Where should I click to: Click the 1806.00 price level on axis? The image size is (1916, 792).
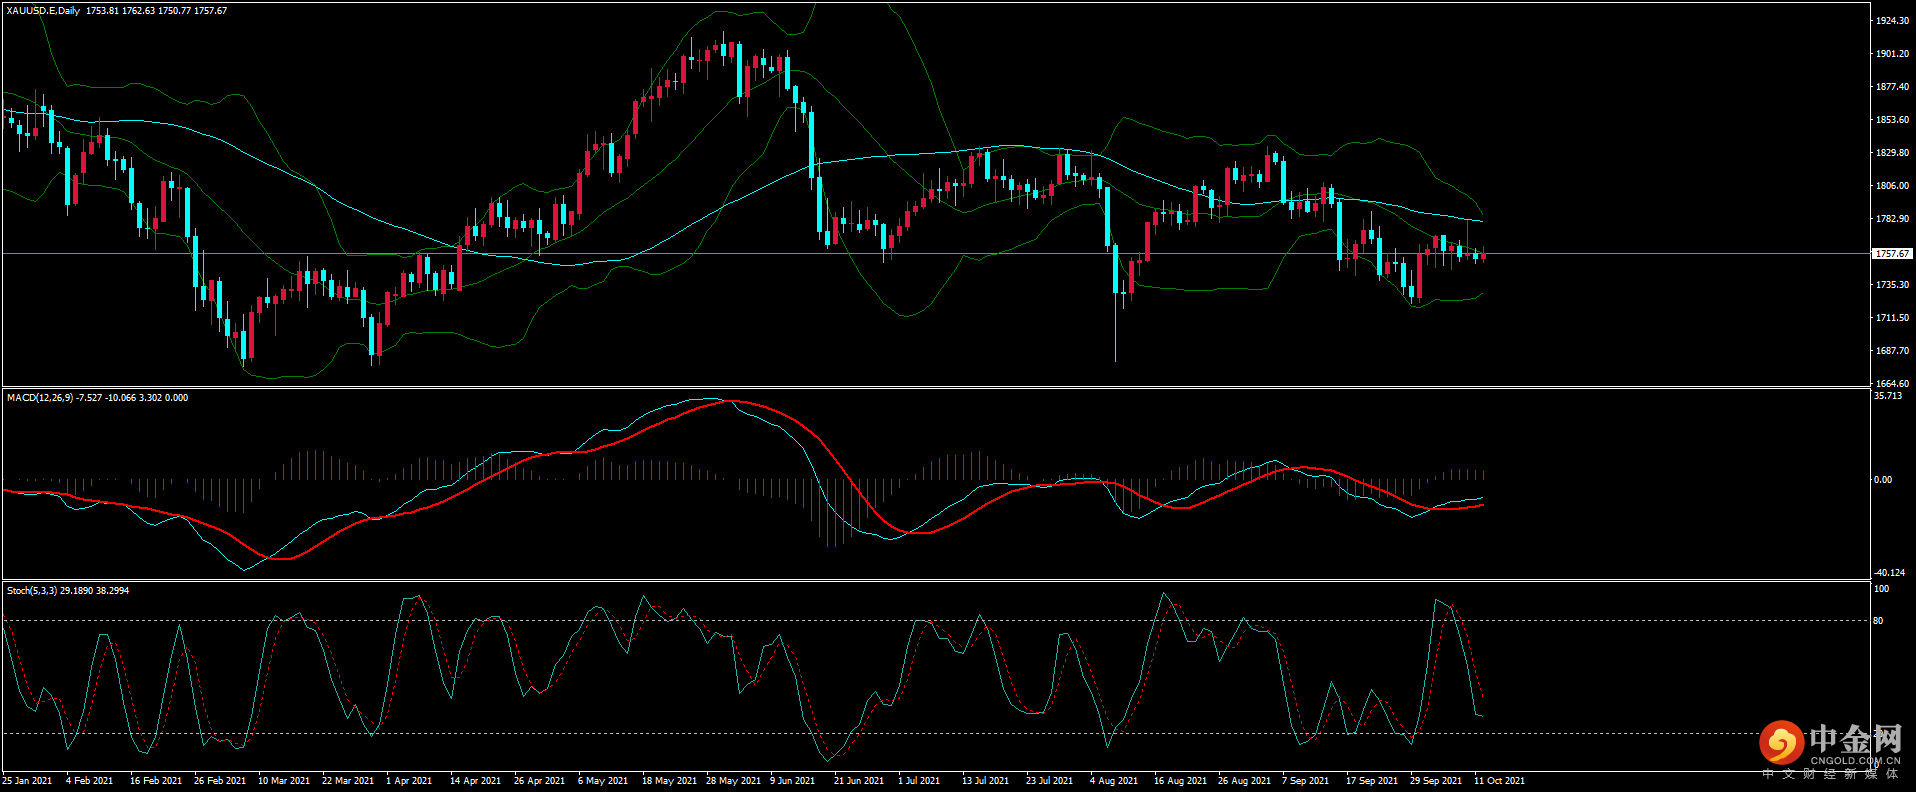click(1892, 186)
